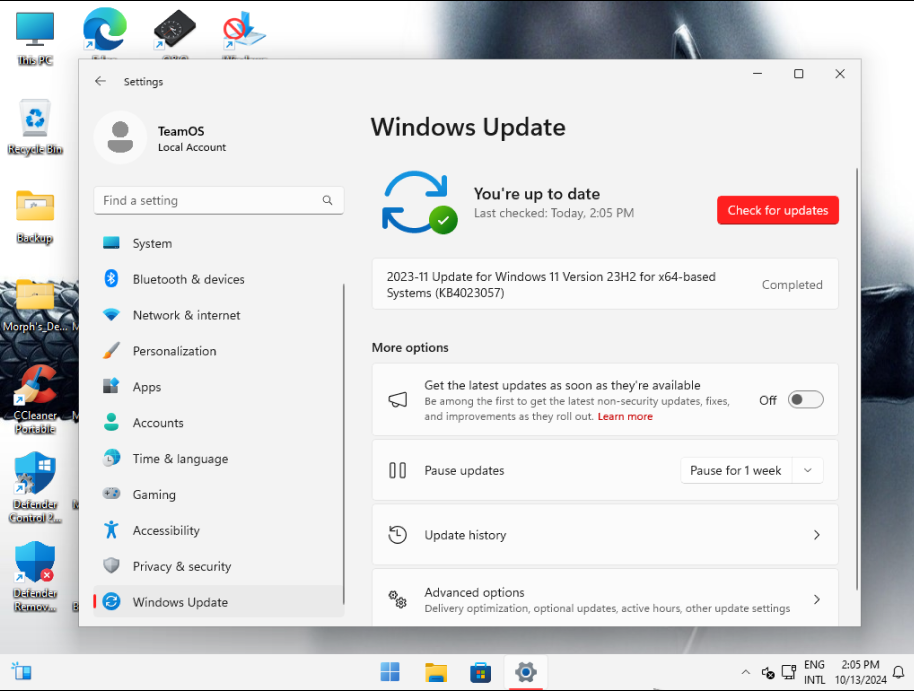Expand Update history with its chevron

pos(817,535)
